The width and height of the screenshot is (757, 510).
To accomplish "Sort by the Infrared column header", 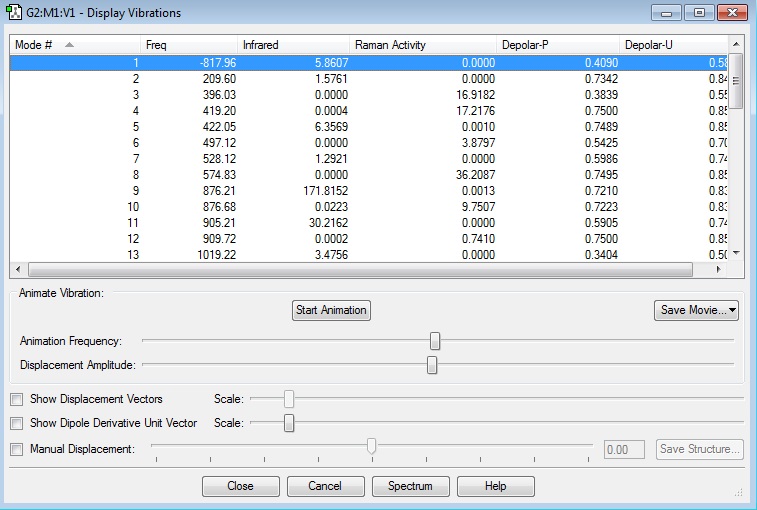I will 293,45.
